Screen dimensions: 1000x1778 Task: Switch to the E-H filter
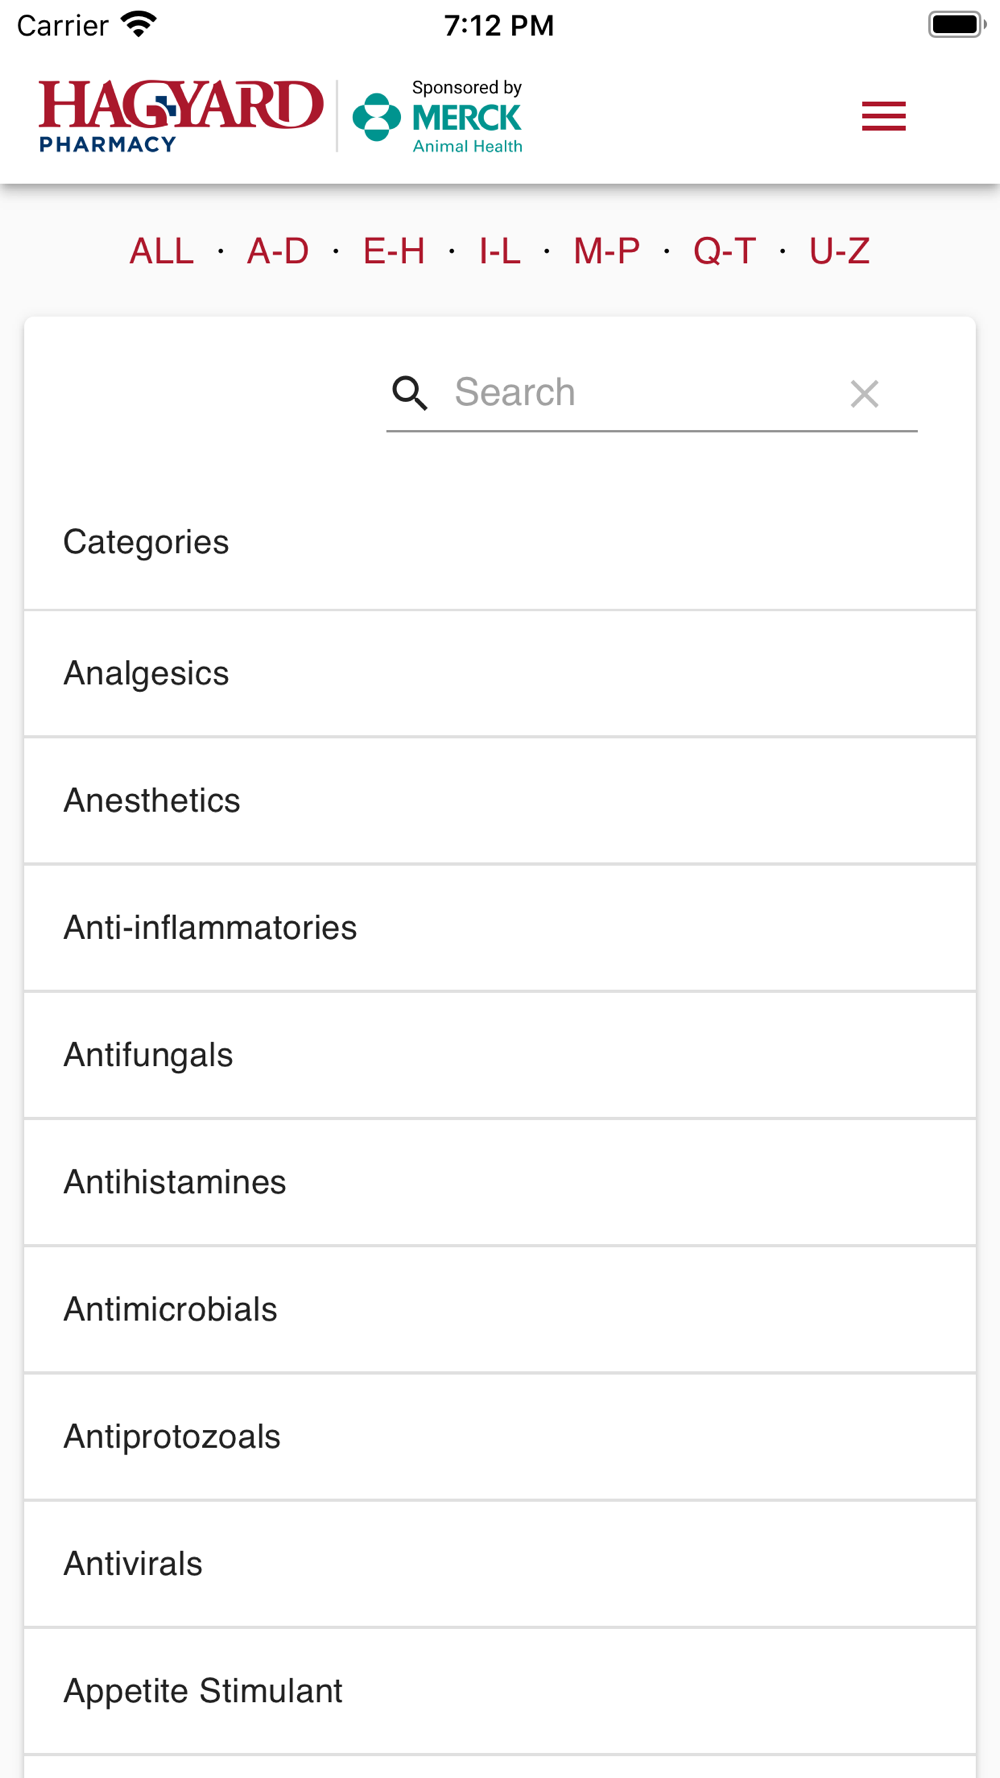[394, 251]
